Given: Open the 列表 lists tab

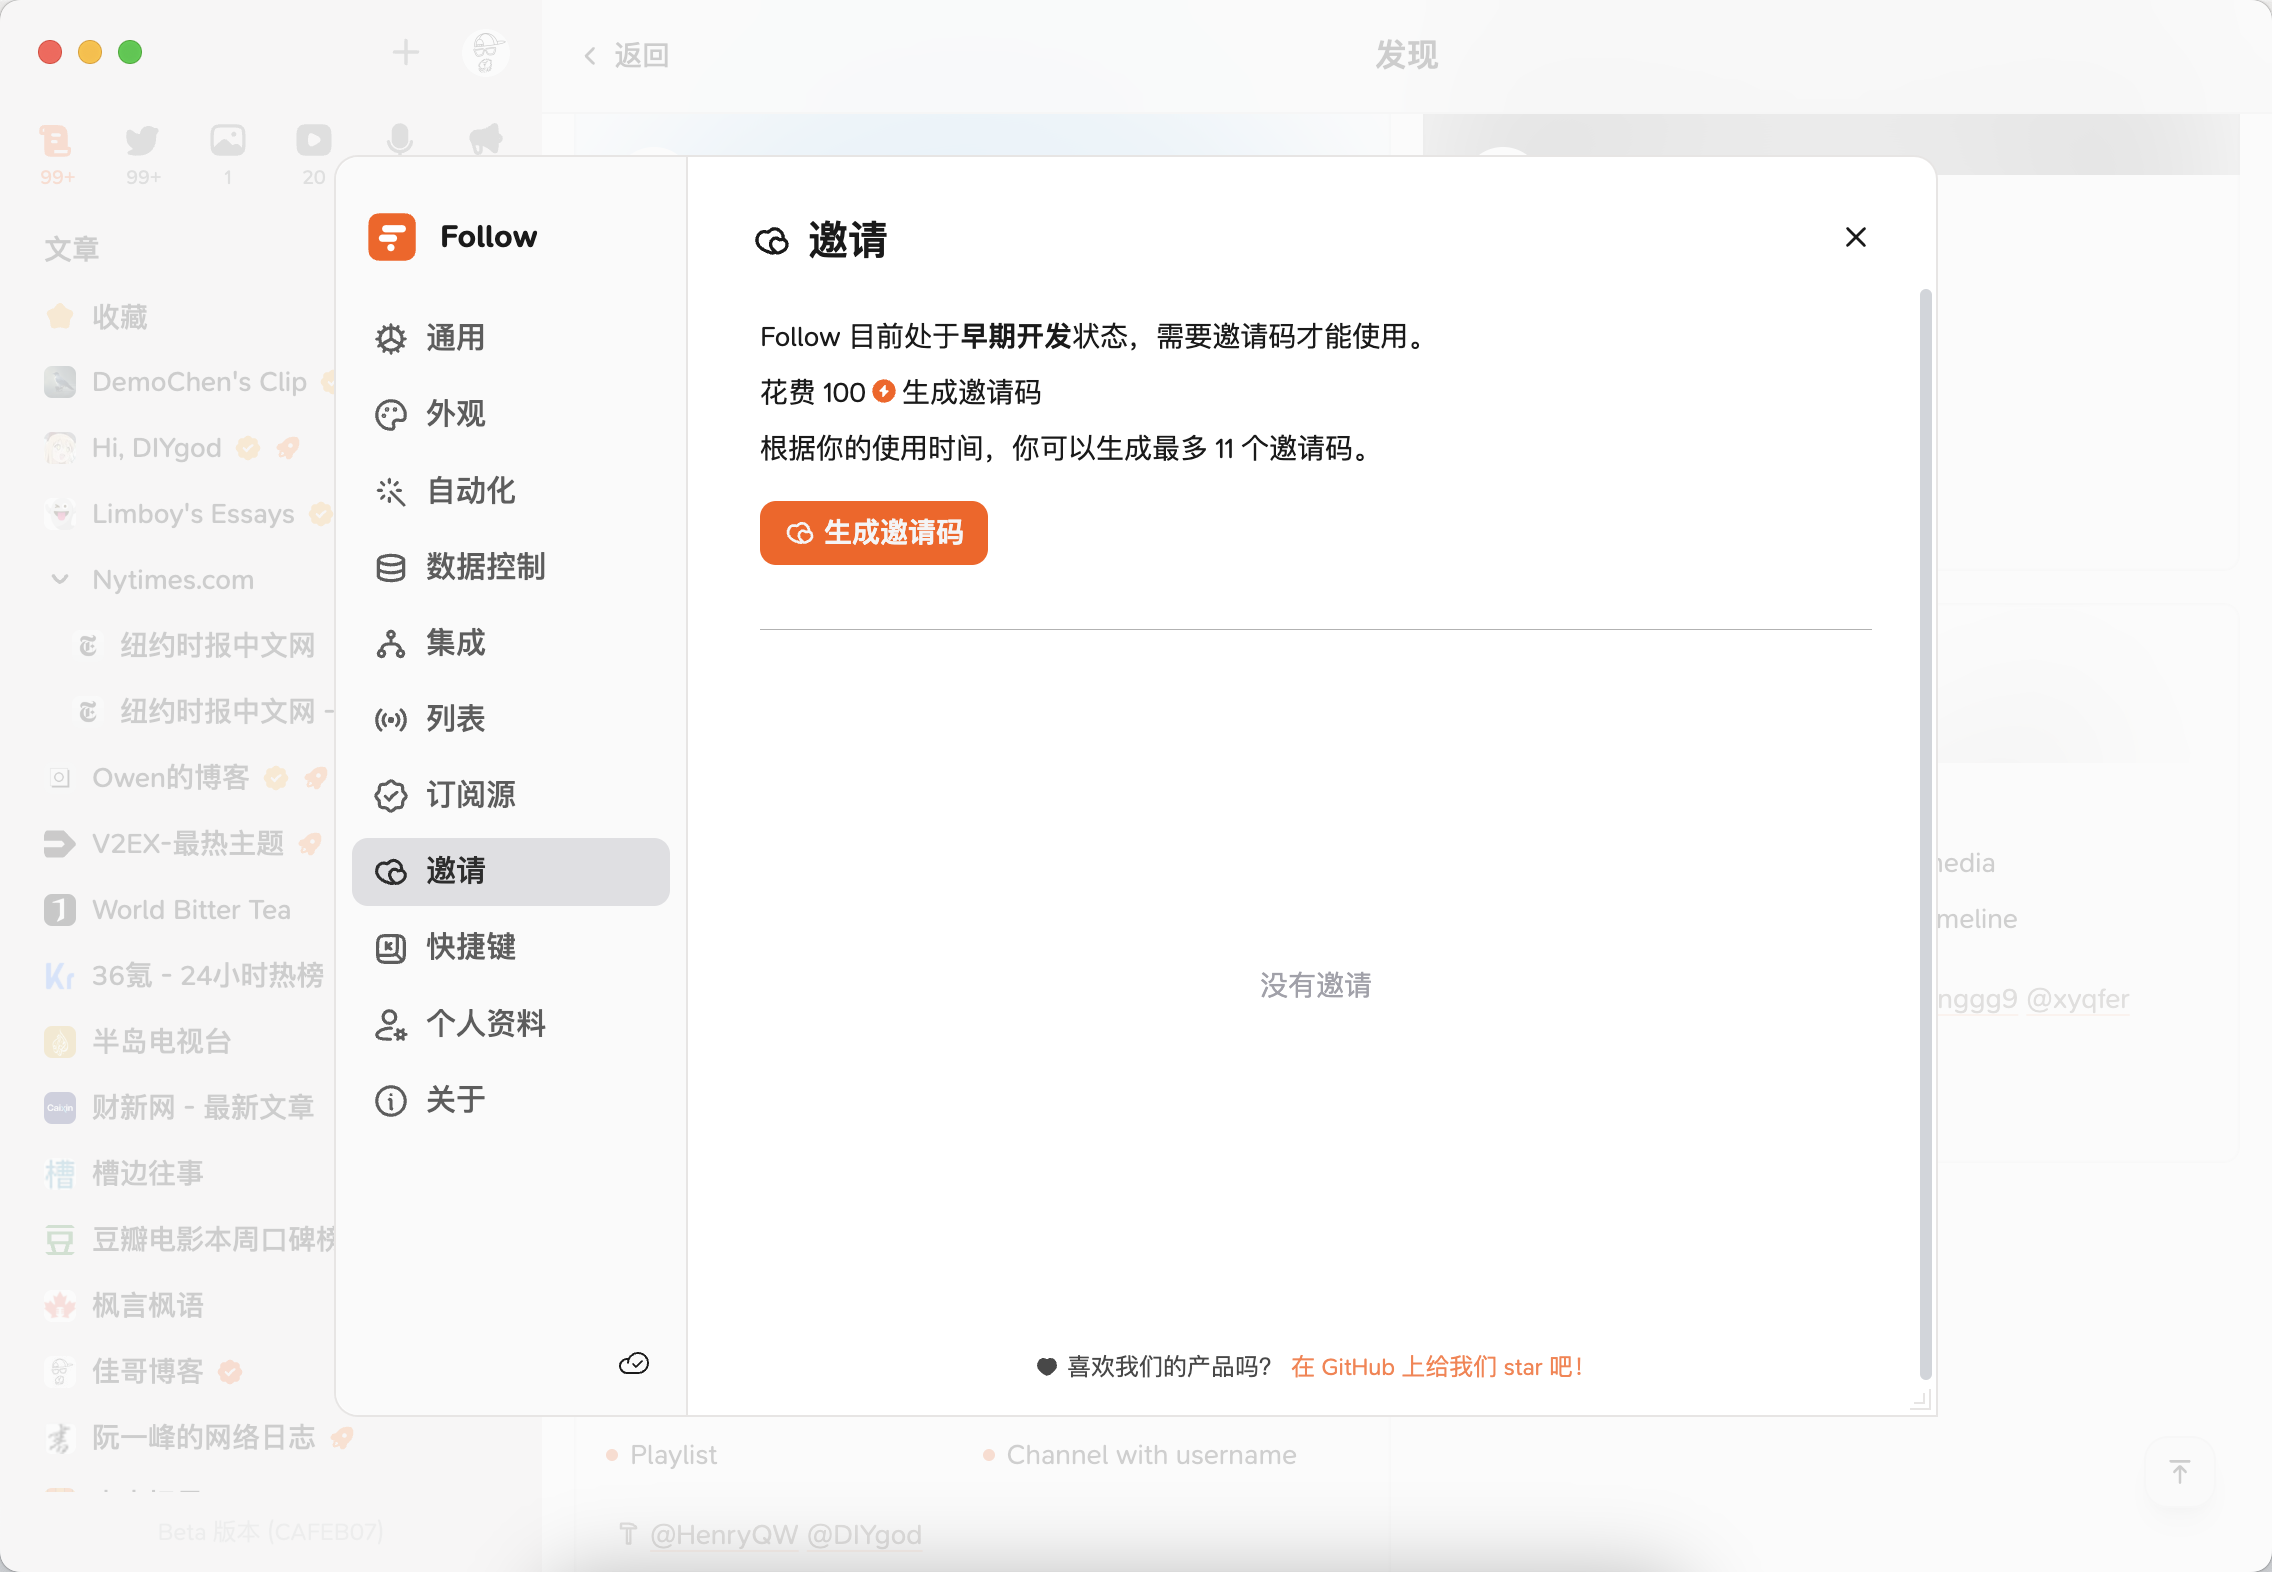Looking at the screenshot, I should (x=510, y=719).
